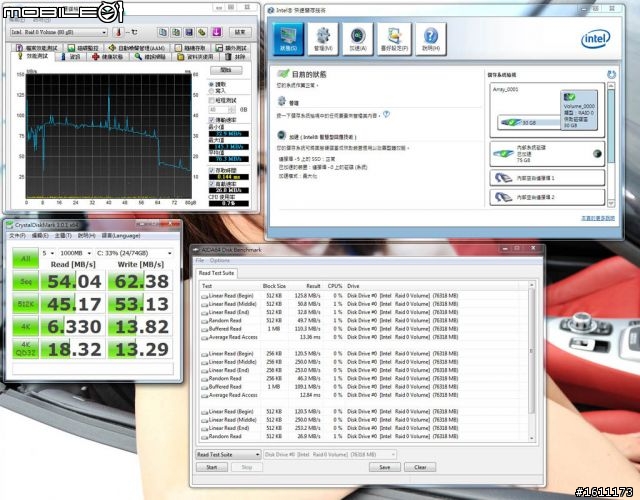Open the test count dropdown showing 5

point(46,253)
